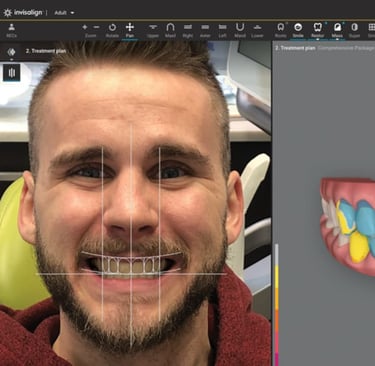Click the Invisalign logo
This screenshot has height=366, width=375.
point(23,13)
